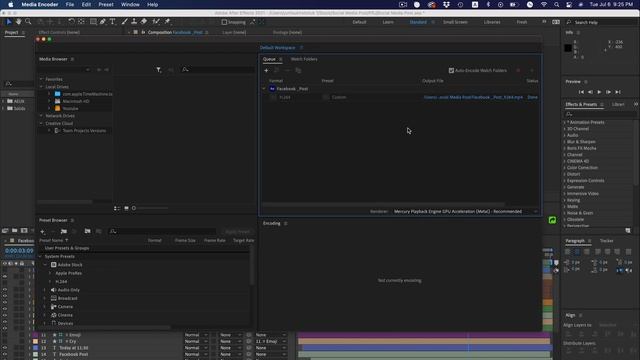Viewport: 640px width, 360px height.
Task: Switch Media Browser to thumbnail view icon
Action: [126, 208]
